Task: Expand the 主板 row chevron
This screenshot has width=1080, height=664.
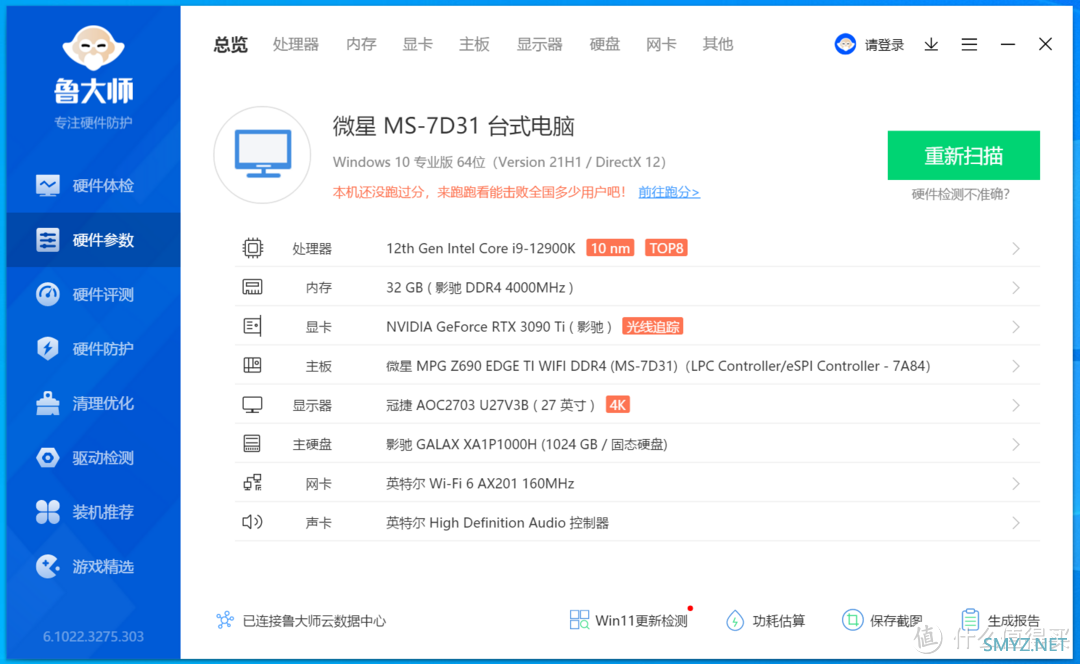Action: pyautogui.click(x=1016, y=366)
